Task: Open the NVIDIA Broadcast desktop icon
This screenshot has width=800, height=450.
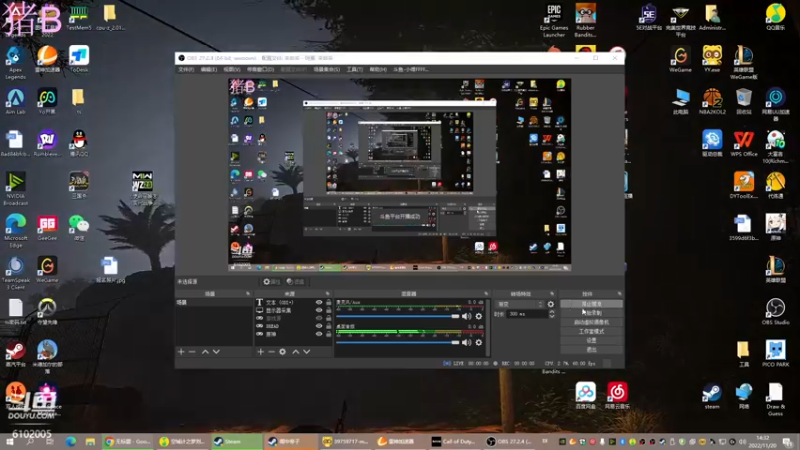Action: pos(15,189)
